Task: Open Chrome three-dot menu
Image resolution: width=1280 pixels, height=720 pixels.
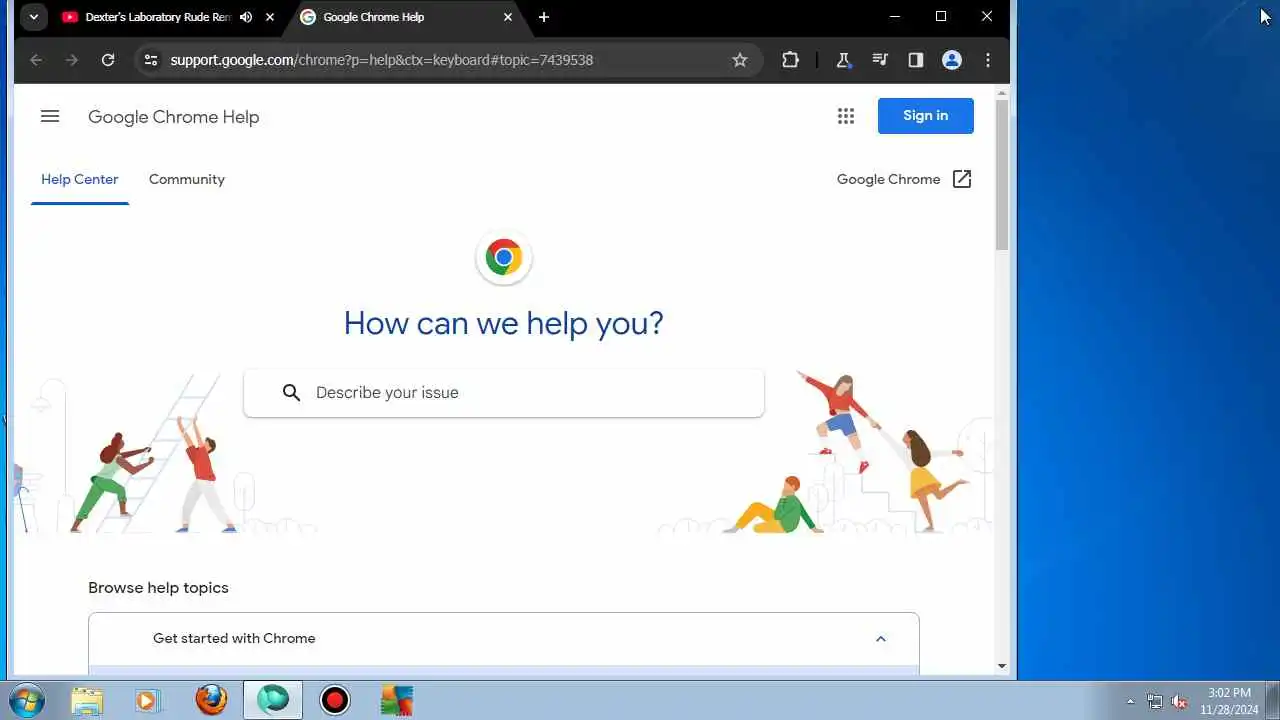Action: tap(988, 60)
